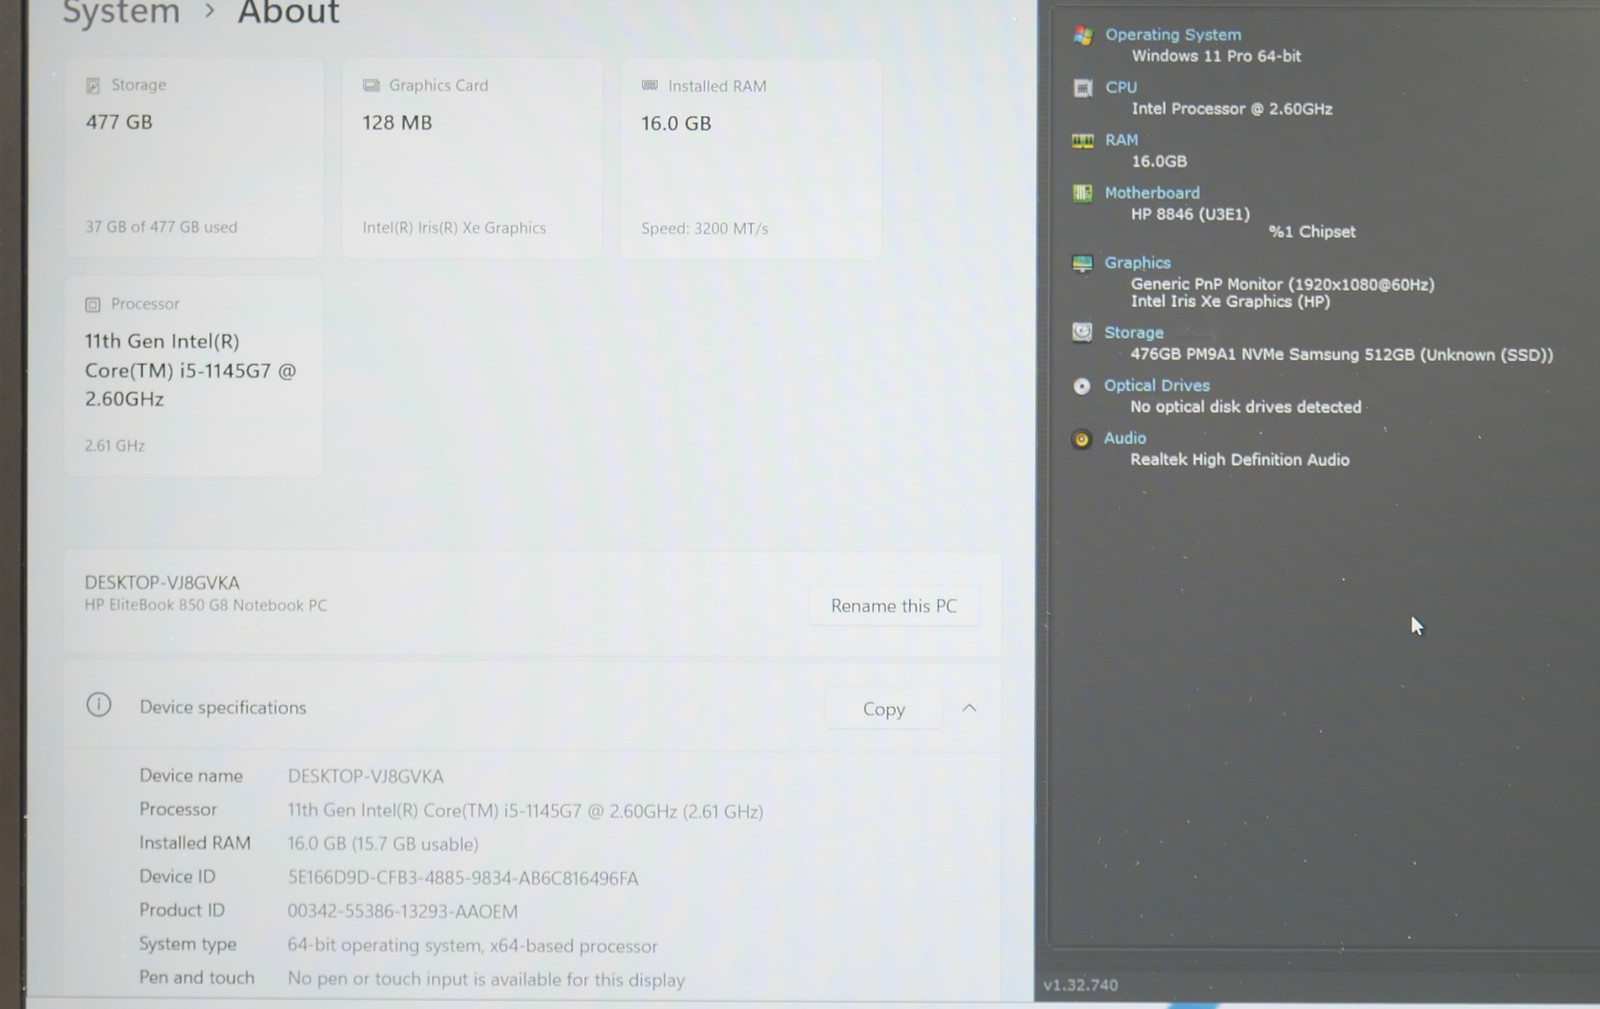Viewport: 1600px width, 1009px height.
Task: Click Speccy version v1.32.740 in status bar
Action: [x=1081, y=985]
